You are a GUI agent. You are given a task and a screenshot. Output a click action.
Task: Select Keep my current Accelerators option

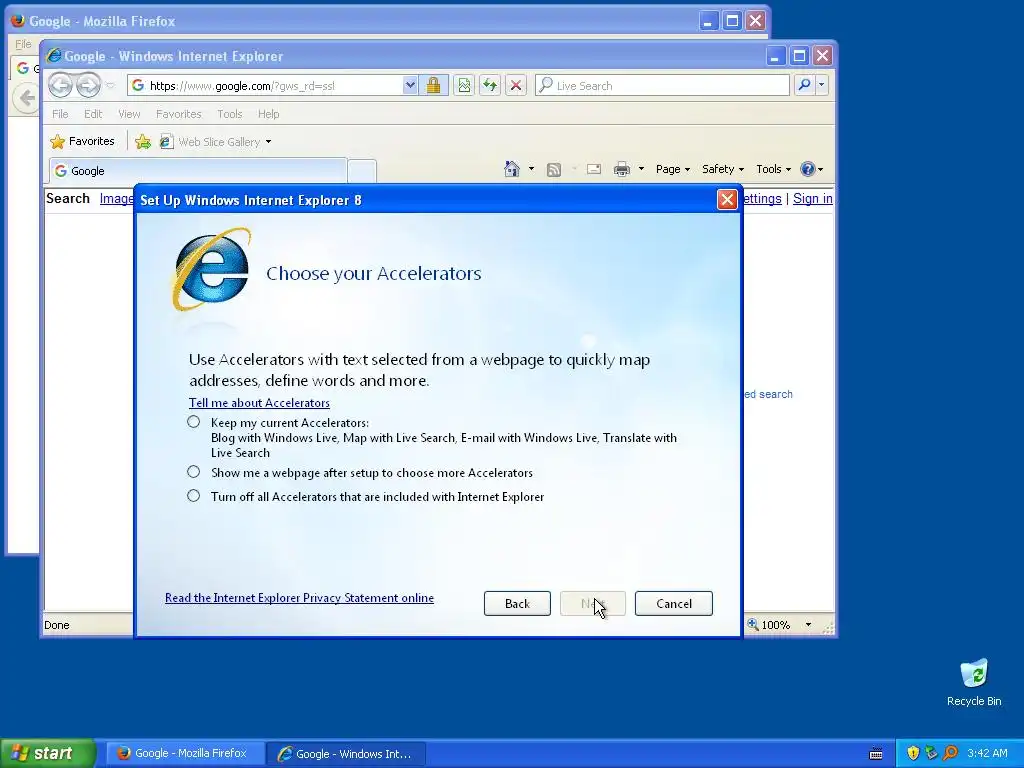click(193, 422)
